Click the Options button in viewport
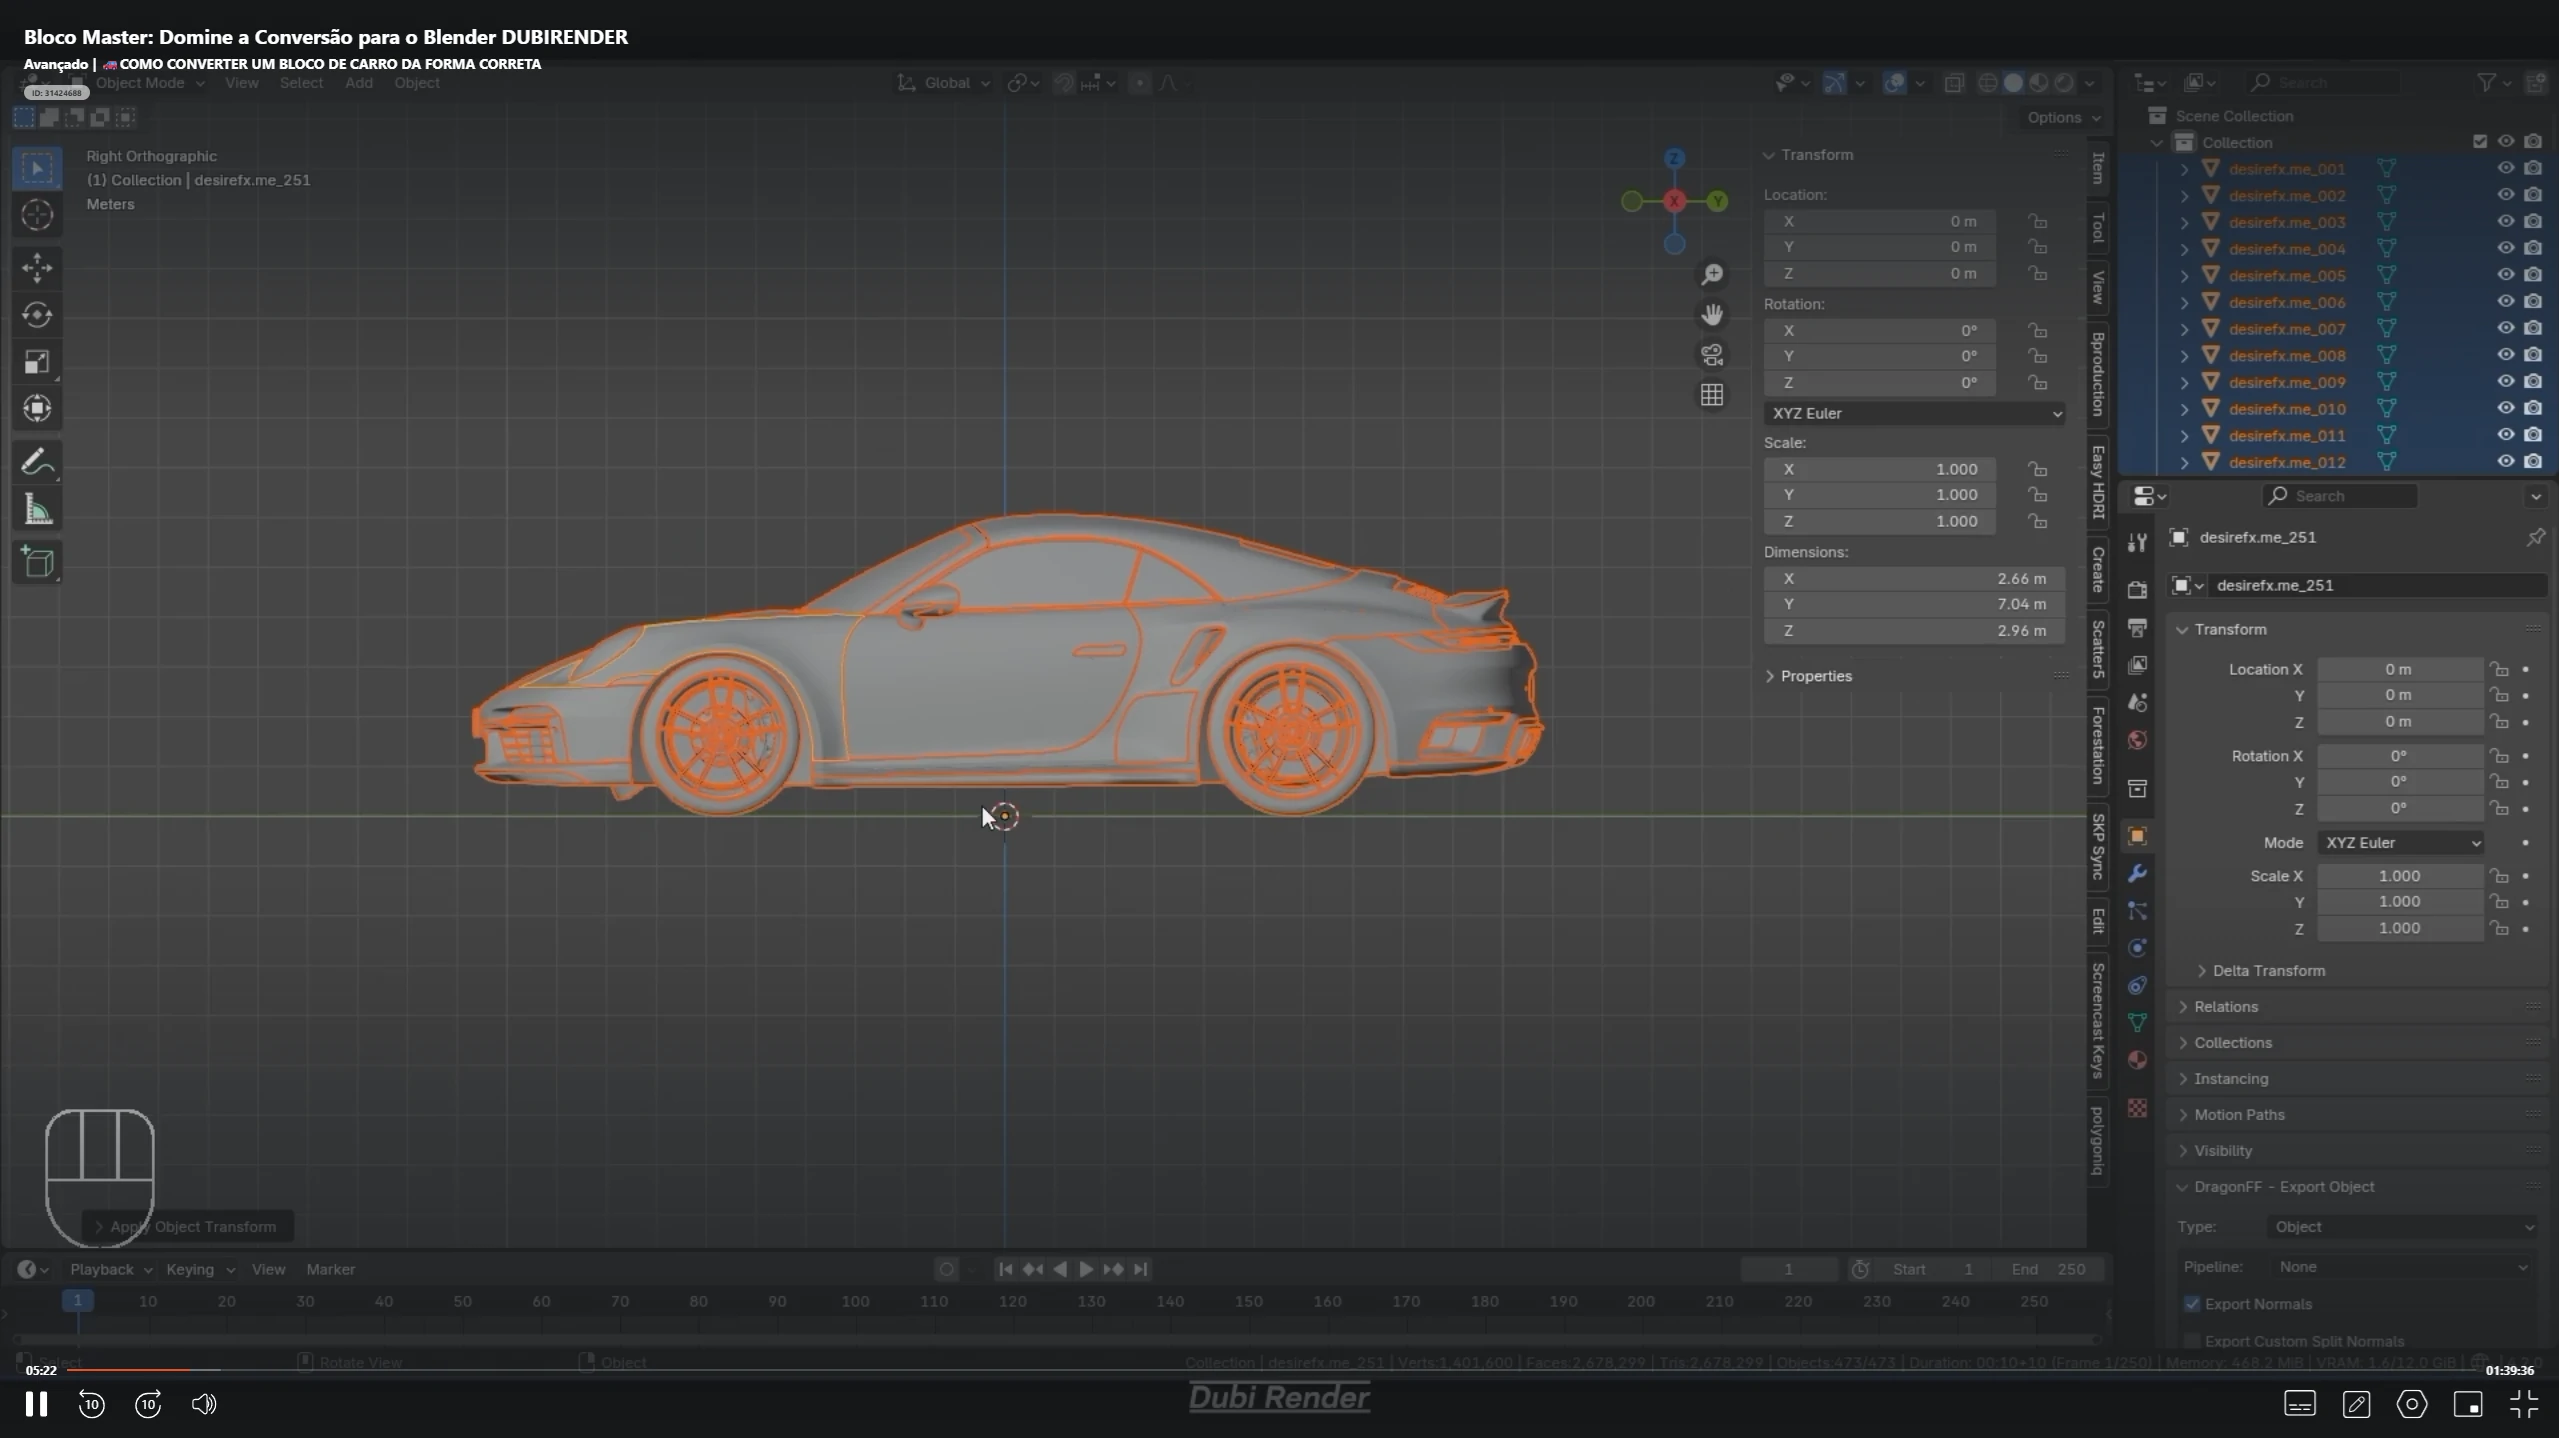 coord(2063,118)
